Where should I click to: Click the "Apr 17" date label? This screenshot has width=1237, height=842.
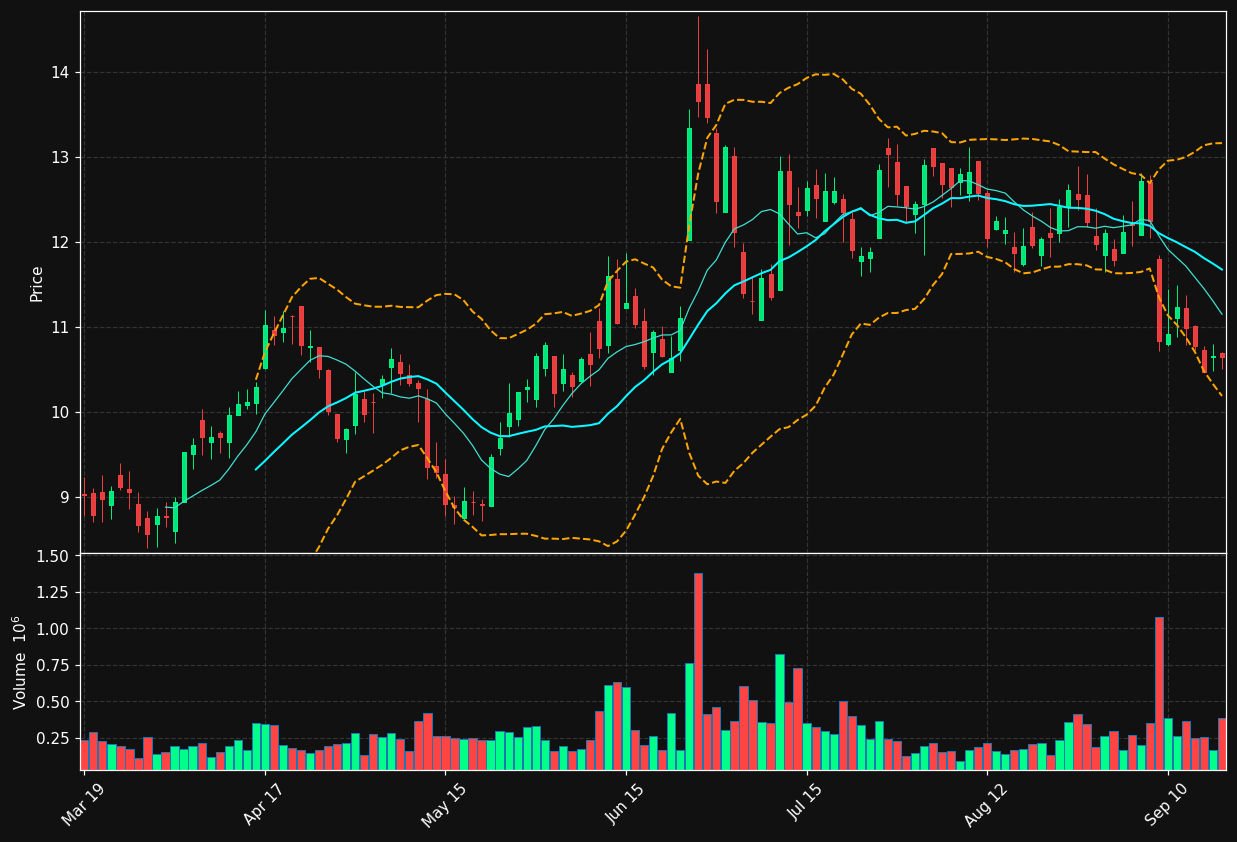(264, 804)
